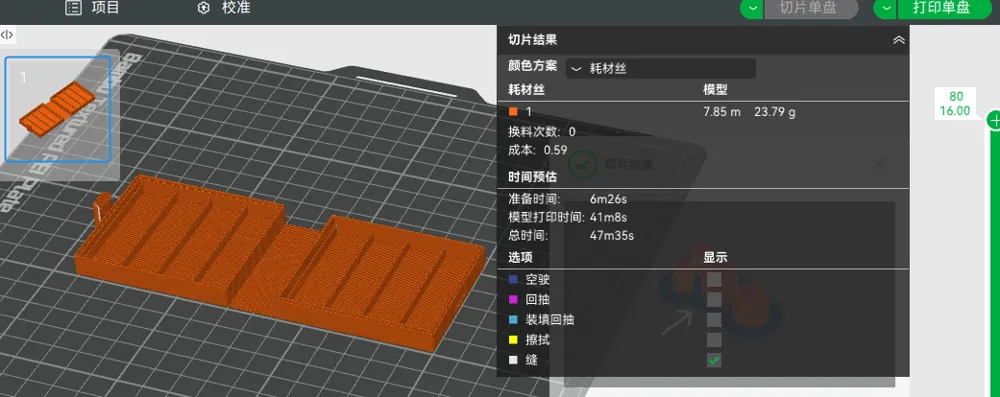Viewport: 1000px width, 397px height.
Task: Enable the 回抽 display checkbox
Action: point(714,299)
